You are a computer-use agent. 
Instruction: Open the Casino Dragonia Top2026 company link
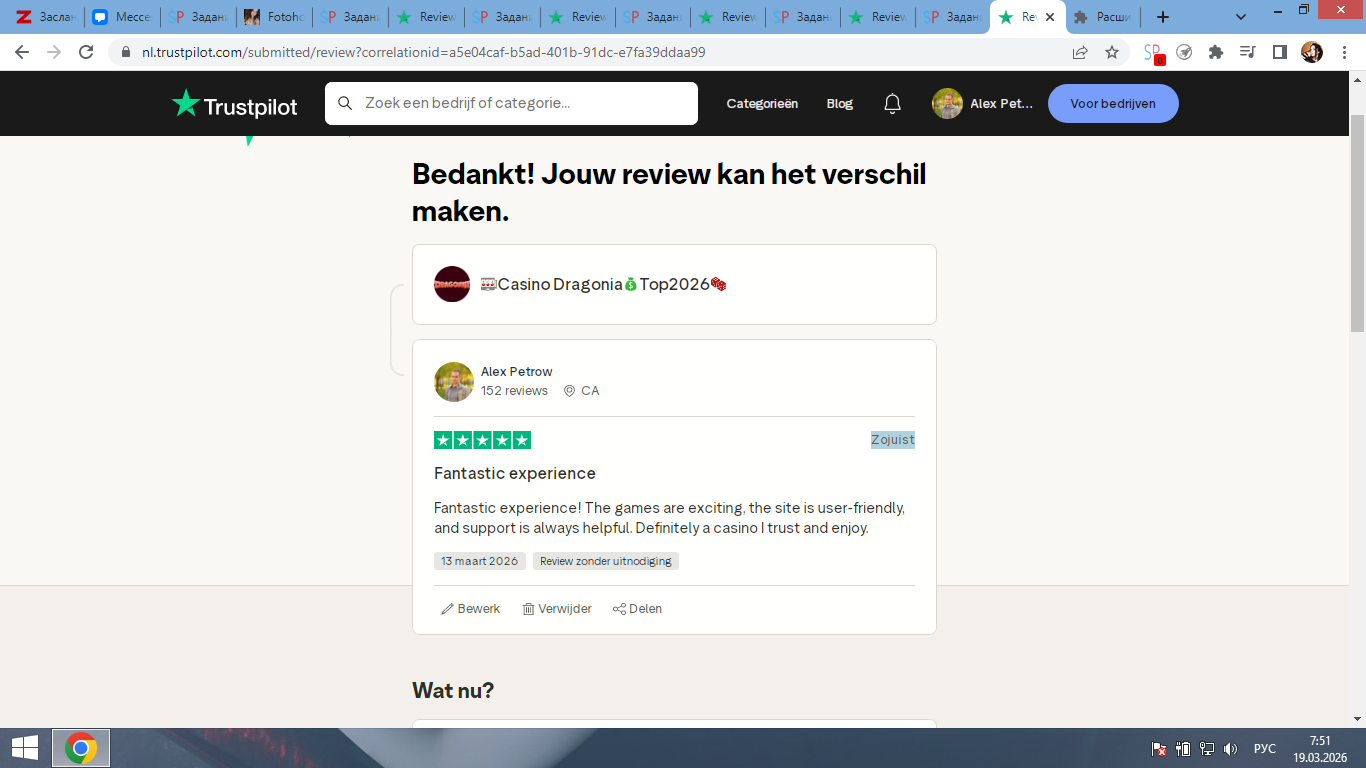pyautogui.click(x=603, y=284)
